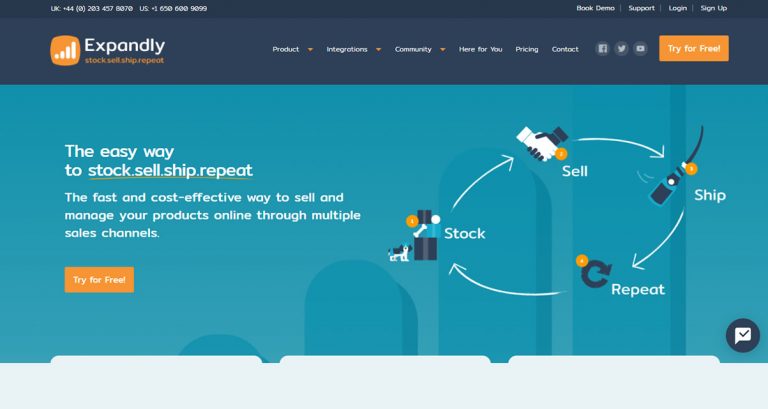Expand the Community dropdown arrow
Viewport: 768px width, 409px height.
pyautogui.click(x=443, y=49)
